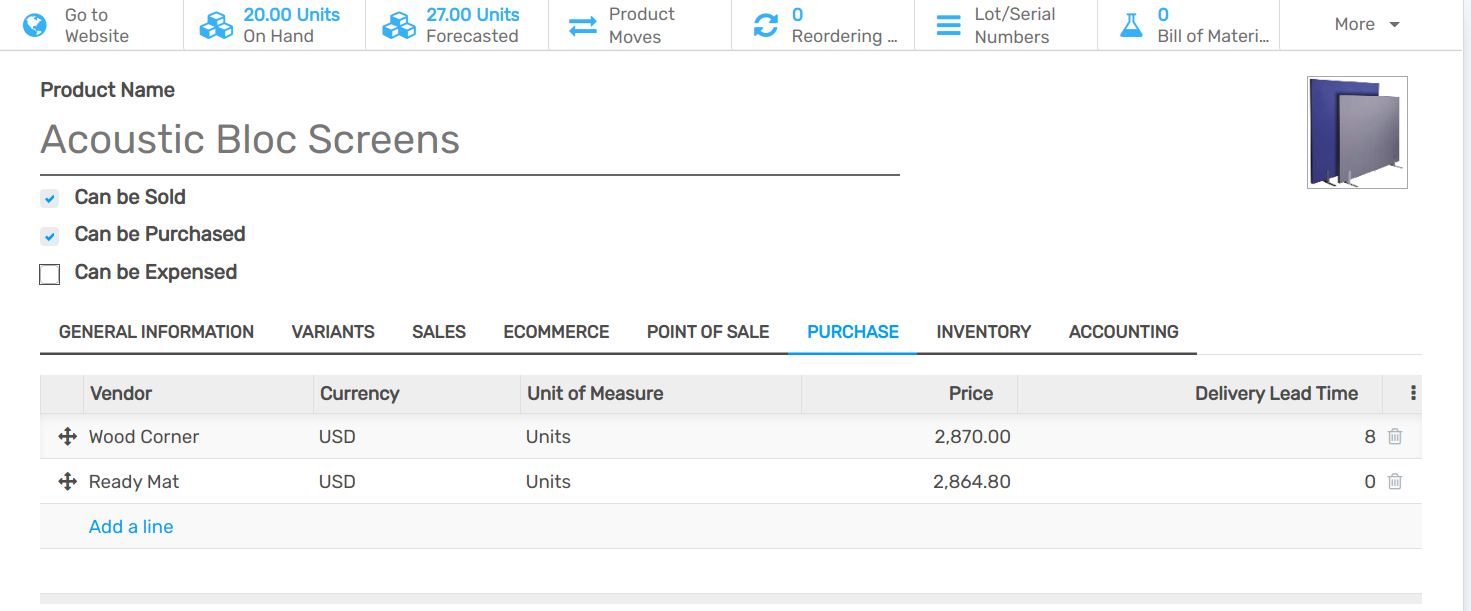Open Lot/Serial Numbers list icon
The height and width of the screenshot is (611, 1471).
(x=948, y=25)
